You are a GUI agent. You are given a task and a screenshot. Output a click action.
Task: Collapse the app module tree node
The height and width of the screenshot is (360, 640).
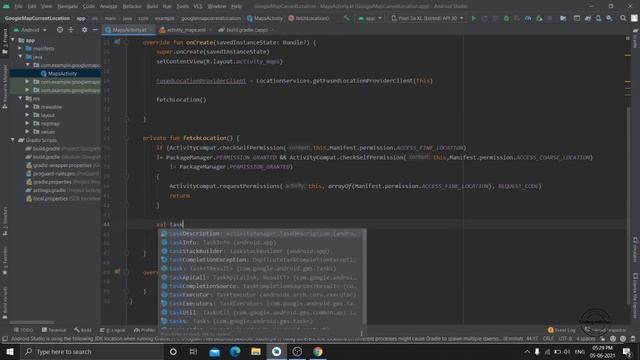tap(13, 40)
